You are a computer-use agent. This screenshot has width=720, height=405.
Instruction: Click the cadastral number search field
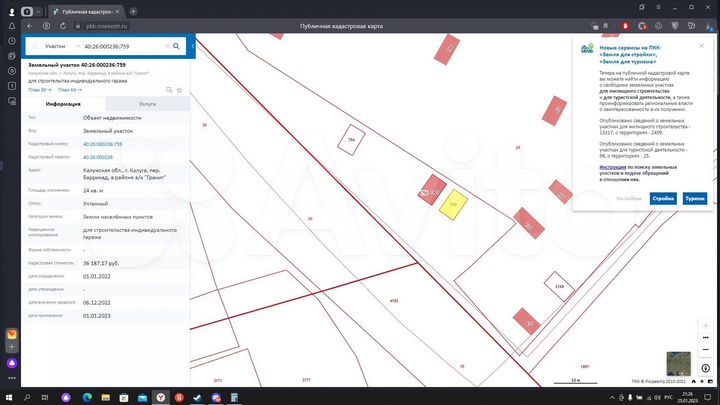123,46
